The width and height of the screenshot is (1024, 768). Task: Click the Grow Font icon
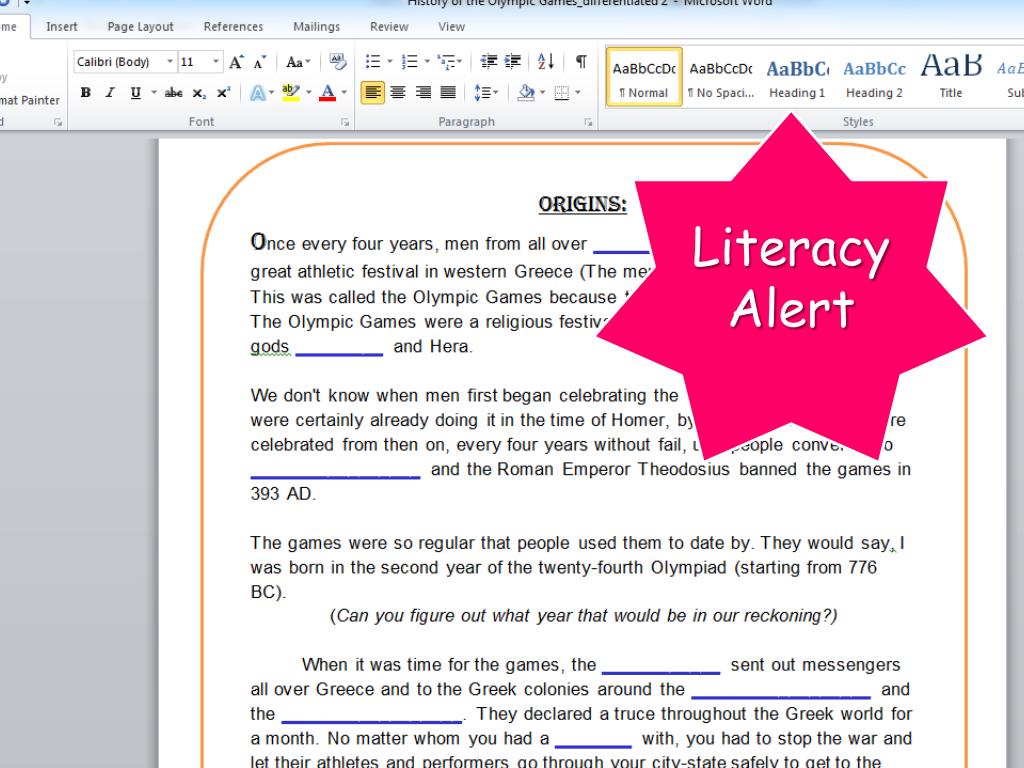pyautogui.click(x=236, y=62)
